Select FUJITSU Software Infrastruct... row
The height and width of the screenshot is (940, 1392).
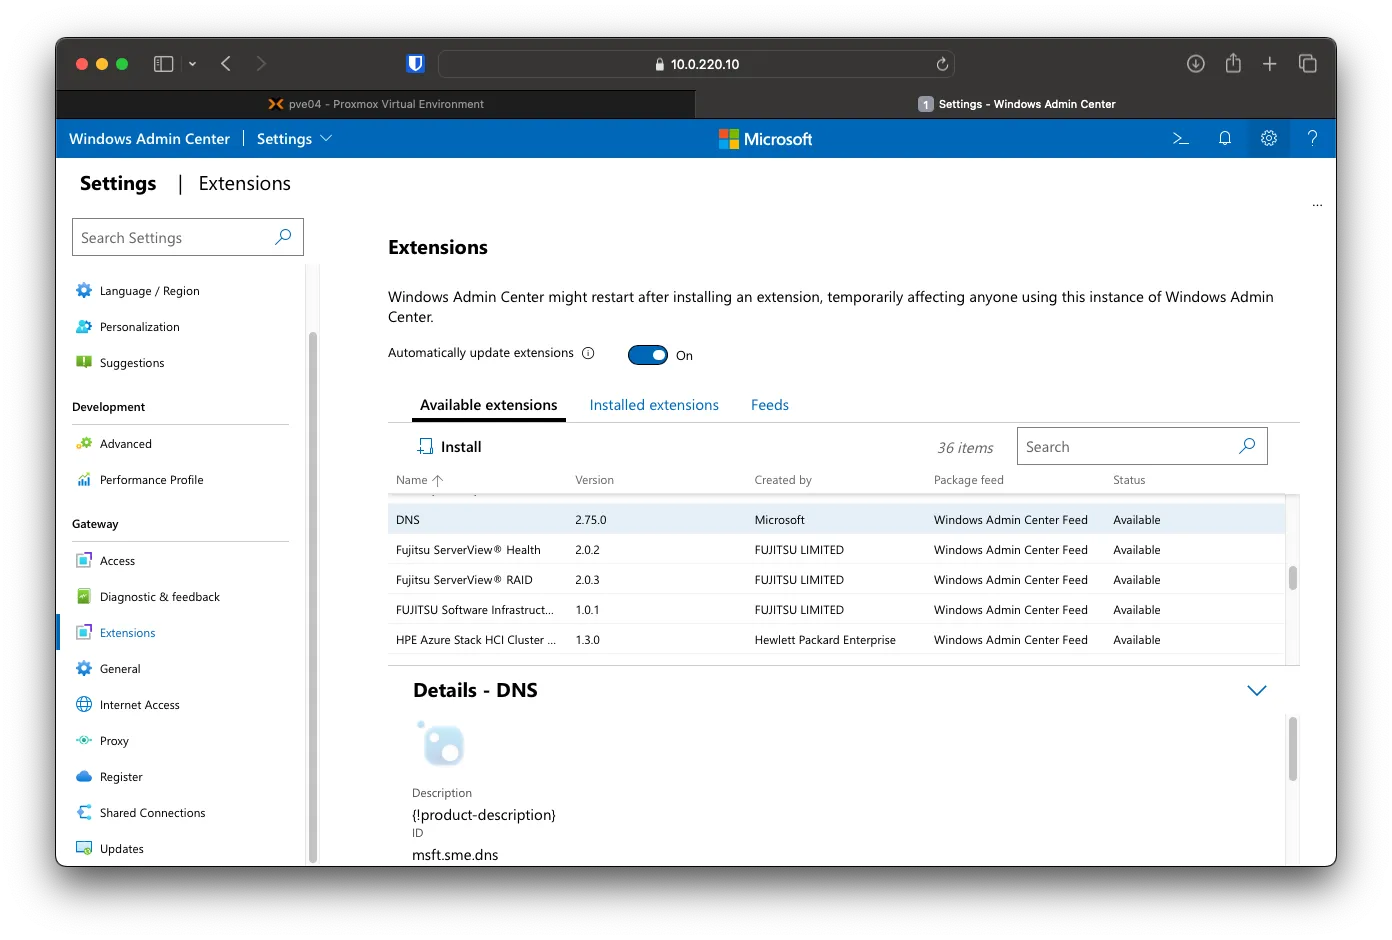tap(836, 610)
